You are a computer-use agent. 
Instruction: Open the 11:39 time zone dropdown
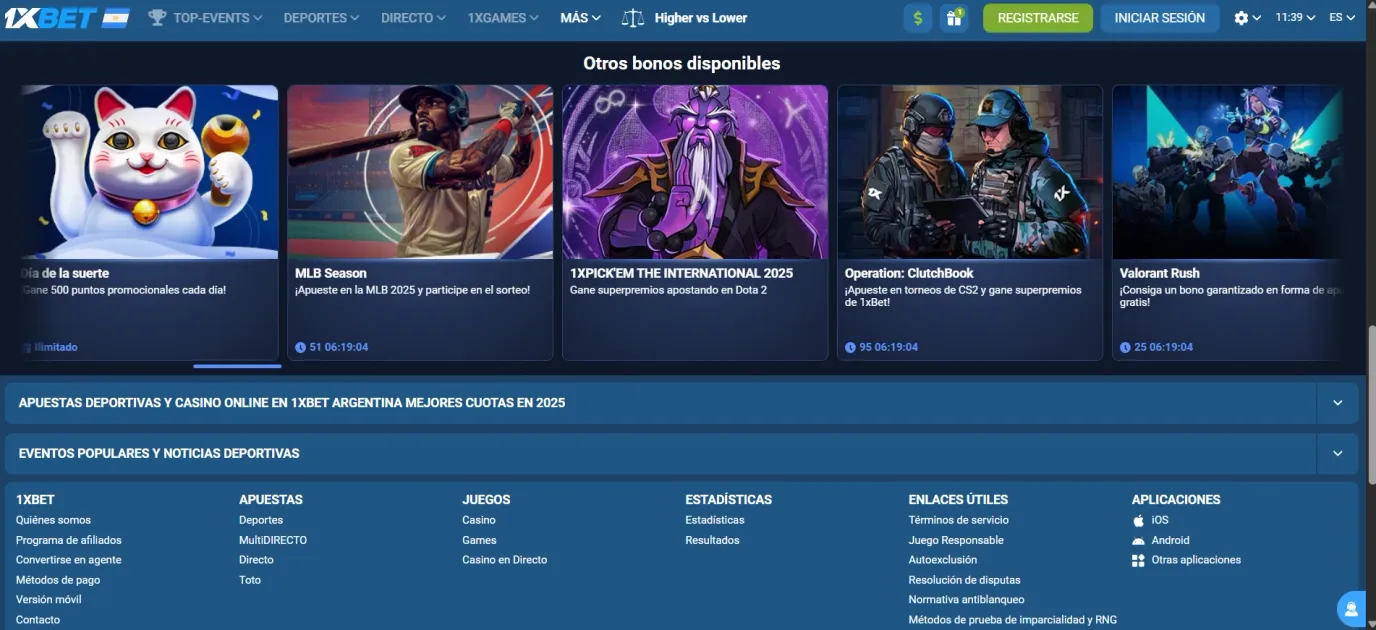click(x=1295, y=18)
